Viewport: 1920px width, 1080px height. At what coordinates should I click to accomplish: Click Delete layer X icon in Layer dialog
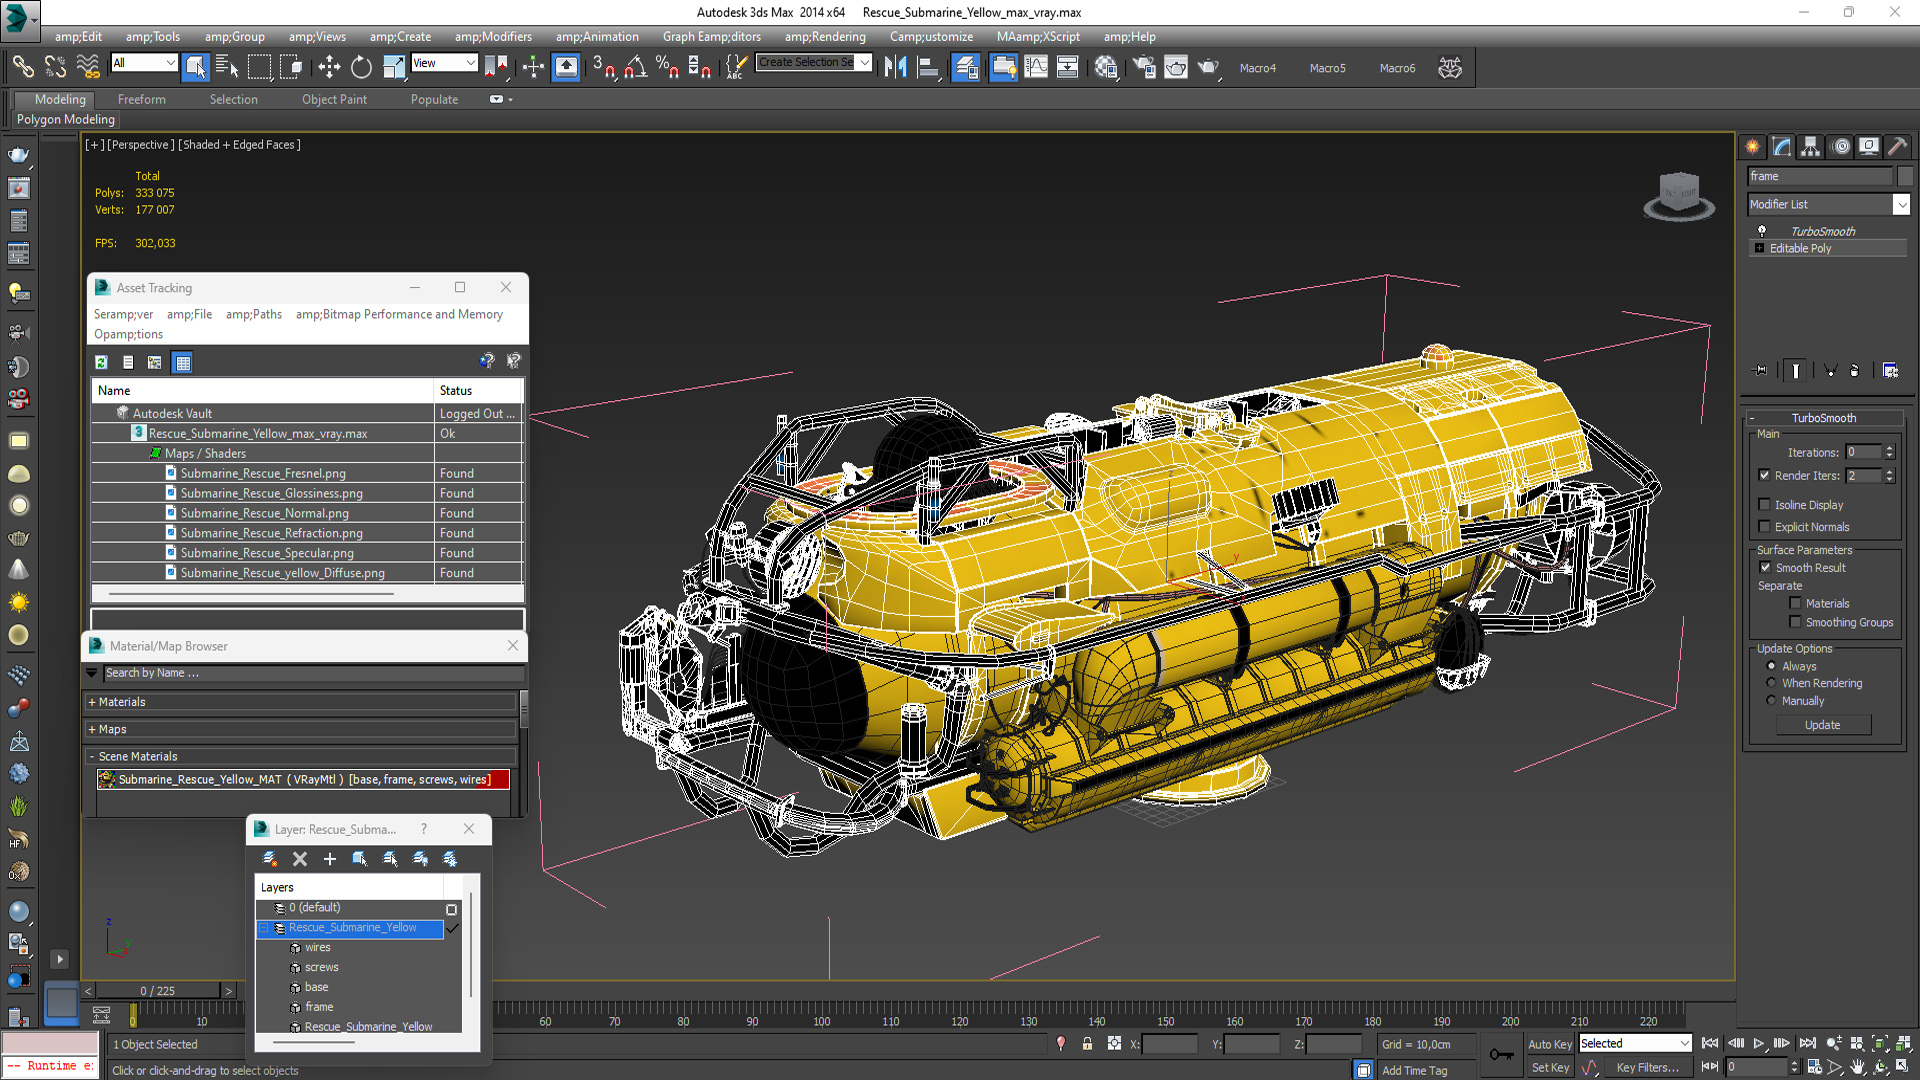point(300,859)
